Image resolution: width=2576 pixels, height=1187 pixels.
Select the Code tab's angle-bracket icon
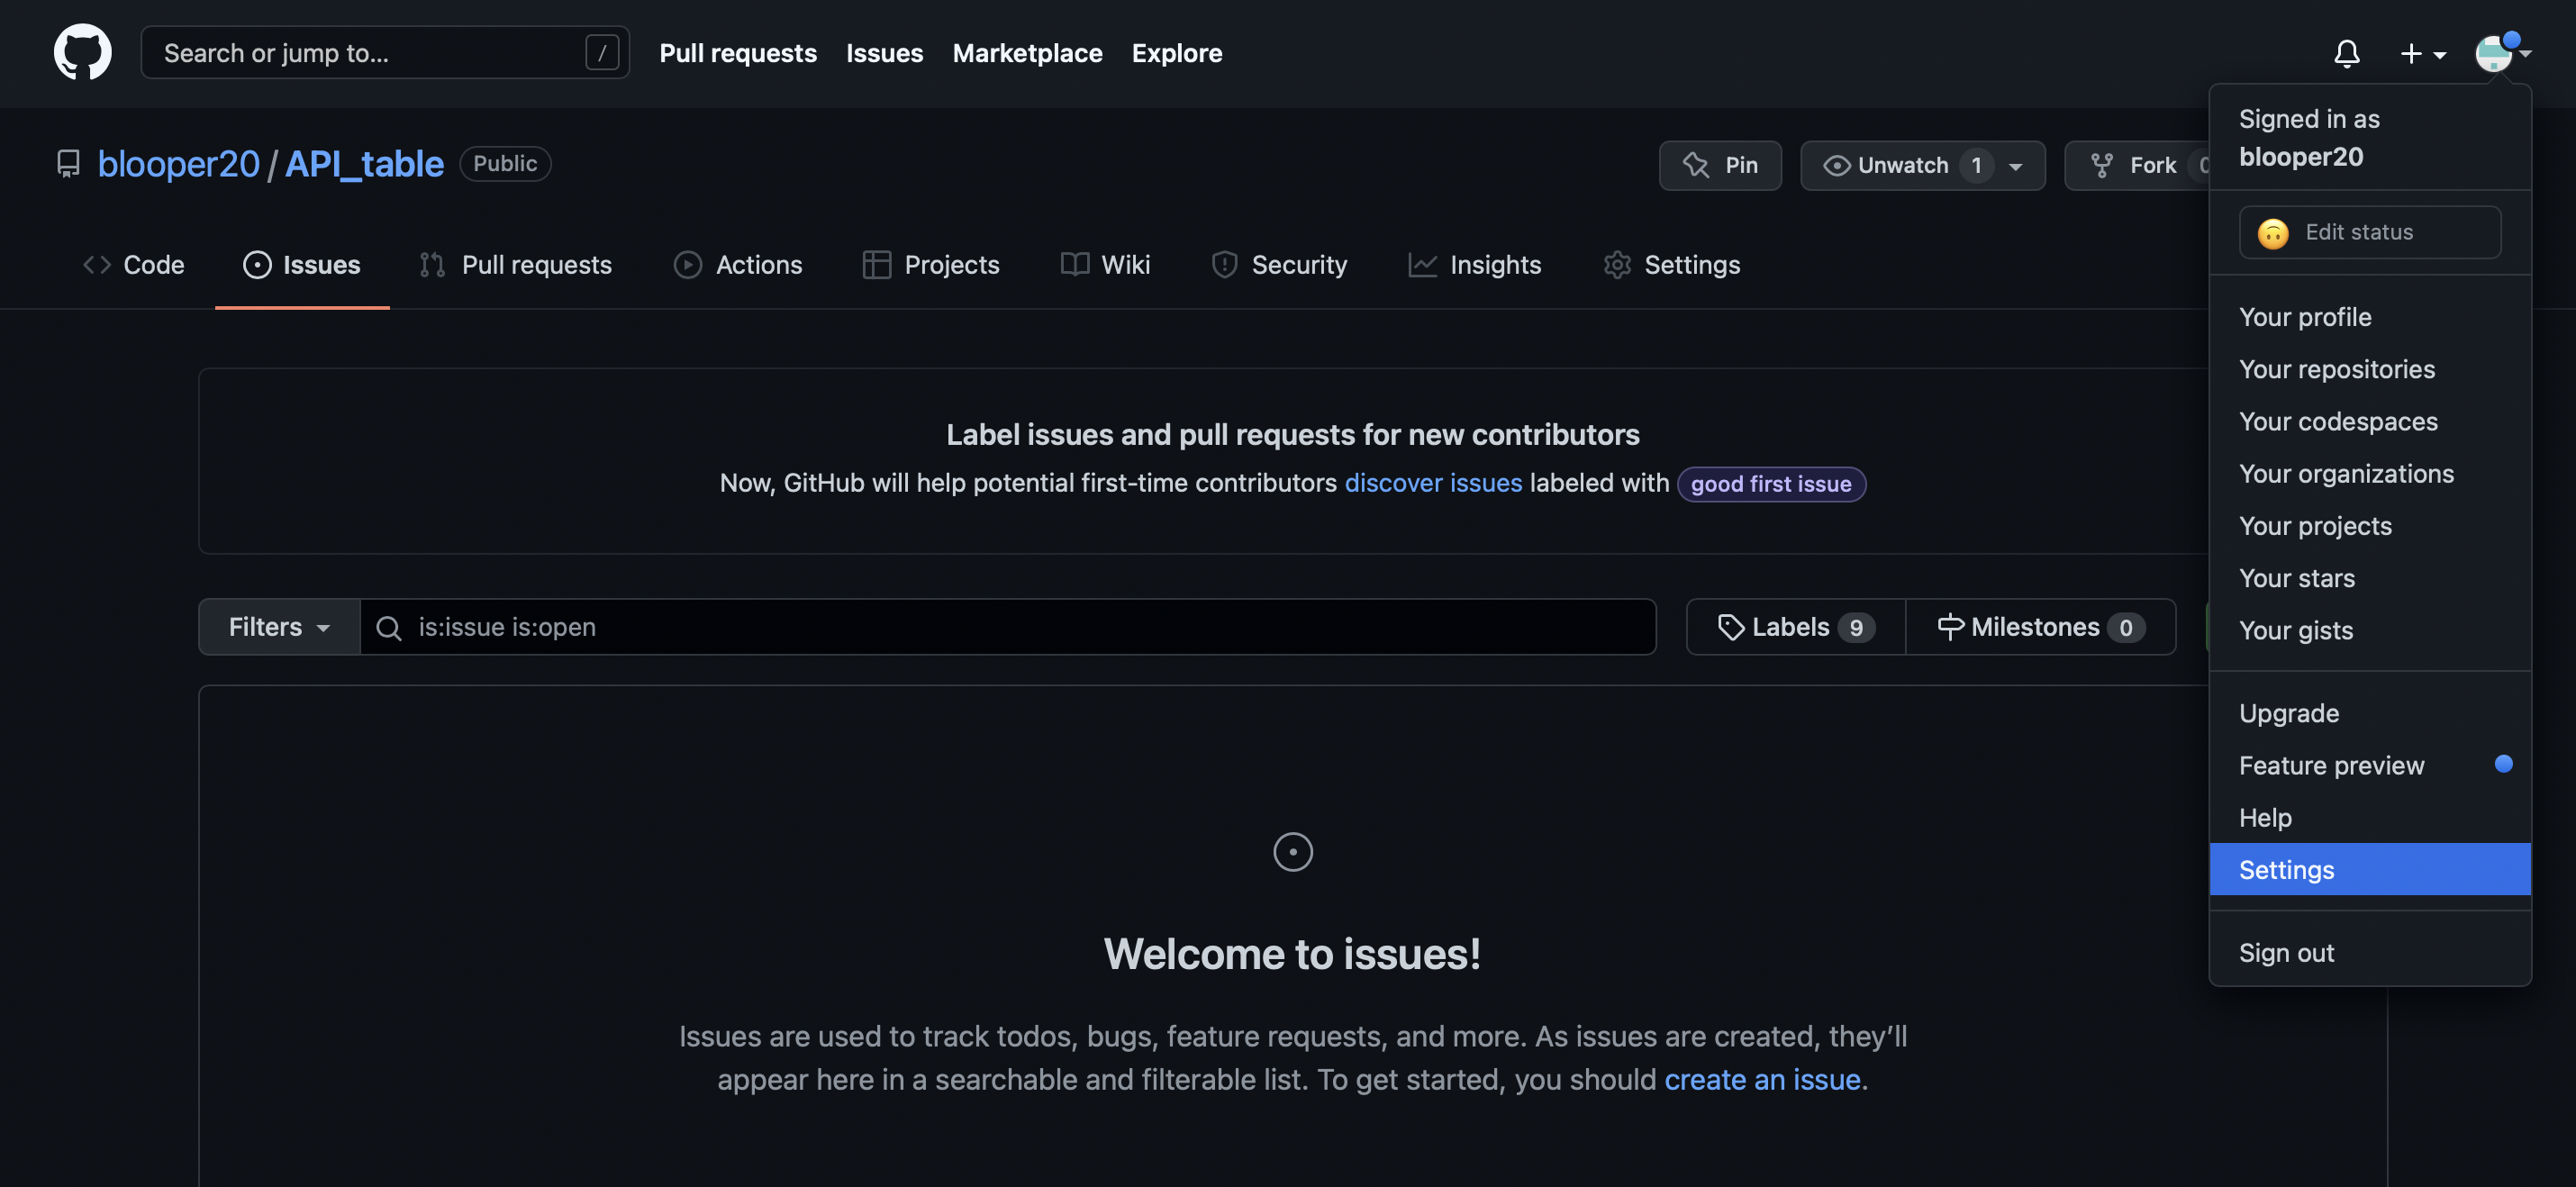tap(96, 264)
